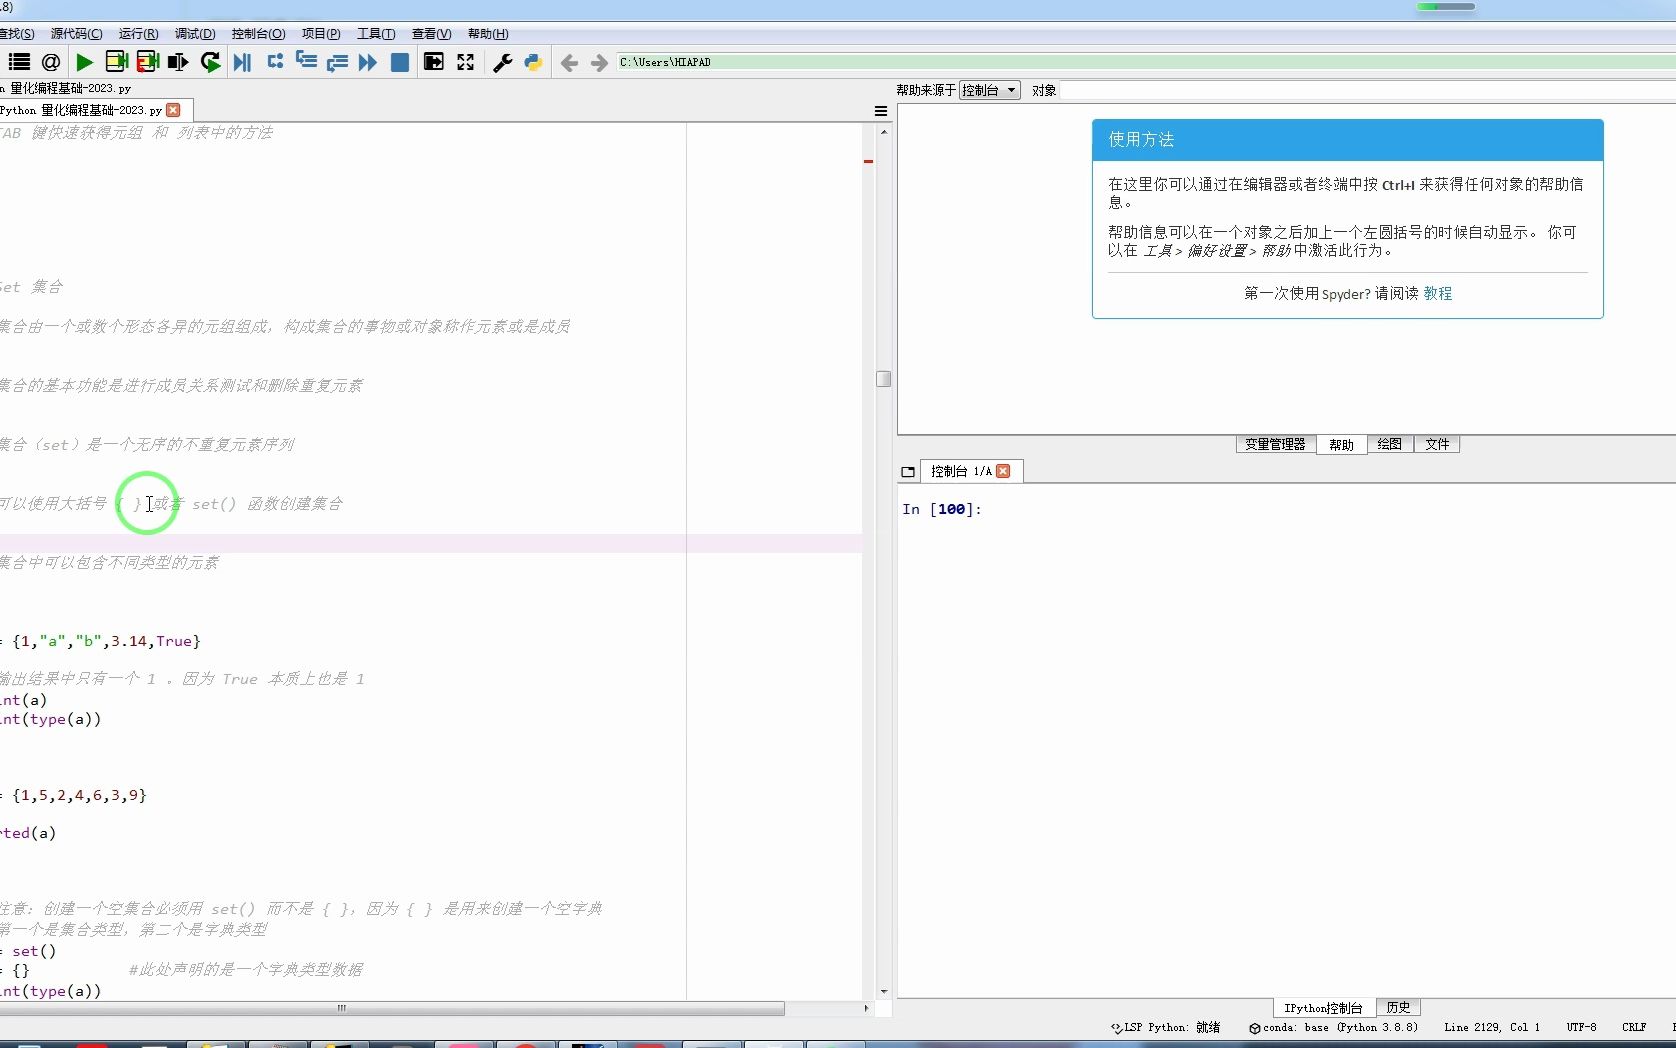Re-run the last script
The width and height of the screenshot is (1676, 1048).
pos(210,62)
